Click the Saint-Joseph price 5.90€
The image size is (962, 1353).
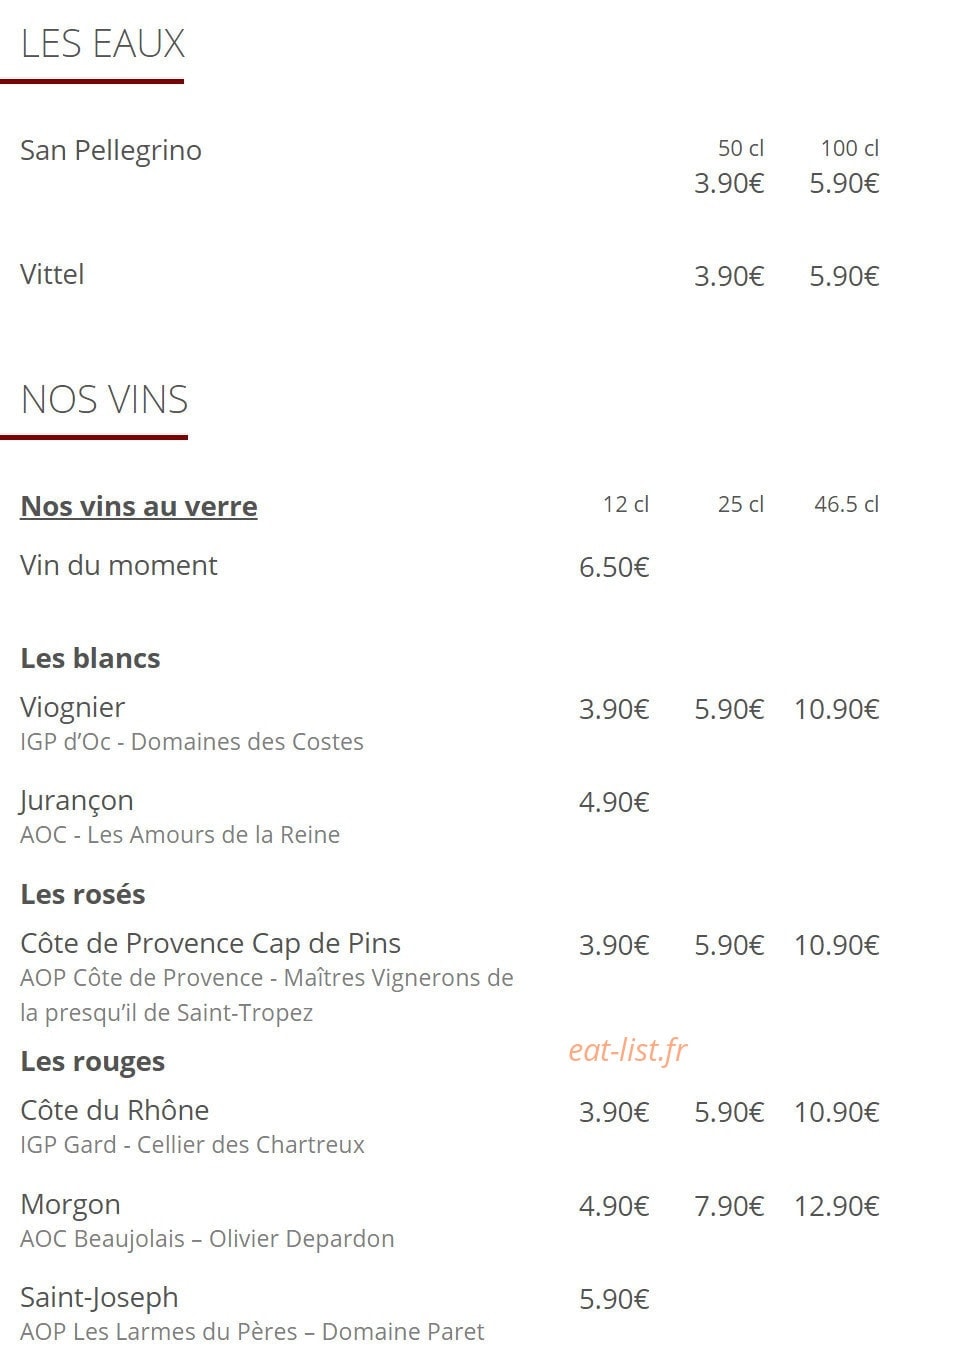(614, 1299)
